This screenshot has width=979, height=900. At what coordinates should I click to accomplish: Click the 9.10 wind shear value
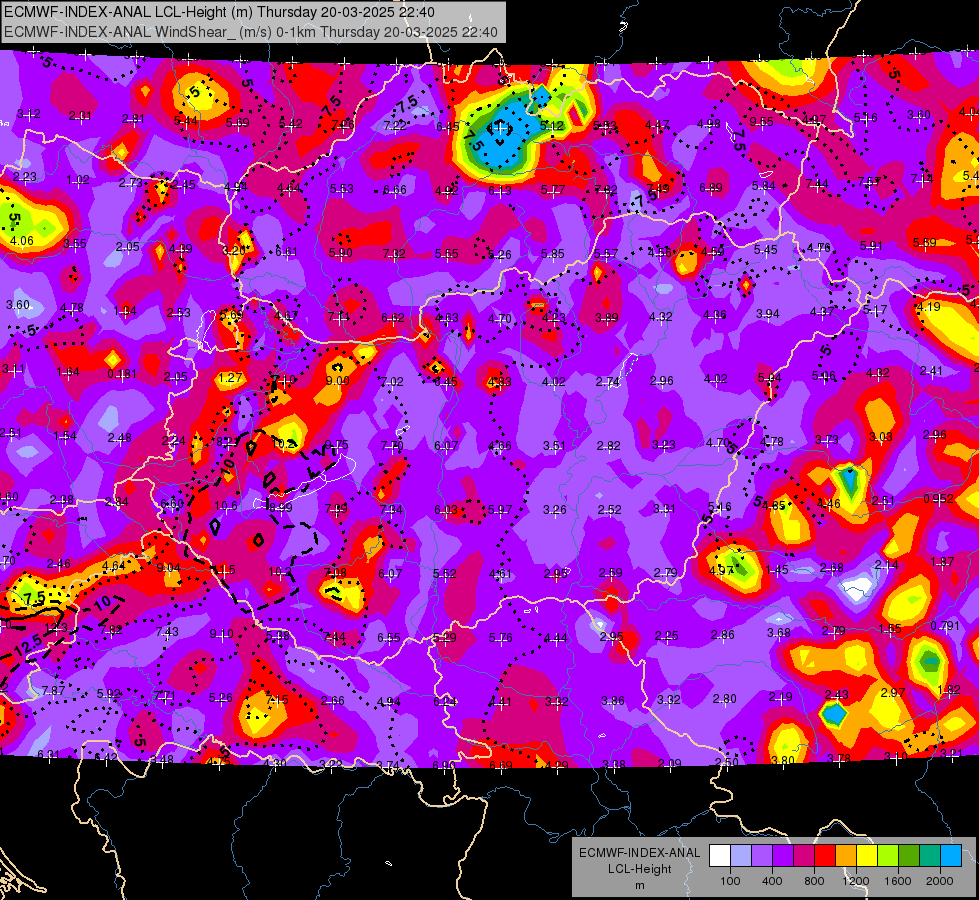[x=222, y=634]
